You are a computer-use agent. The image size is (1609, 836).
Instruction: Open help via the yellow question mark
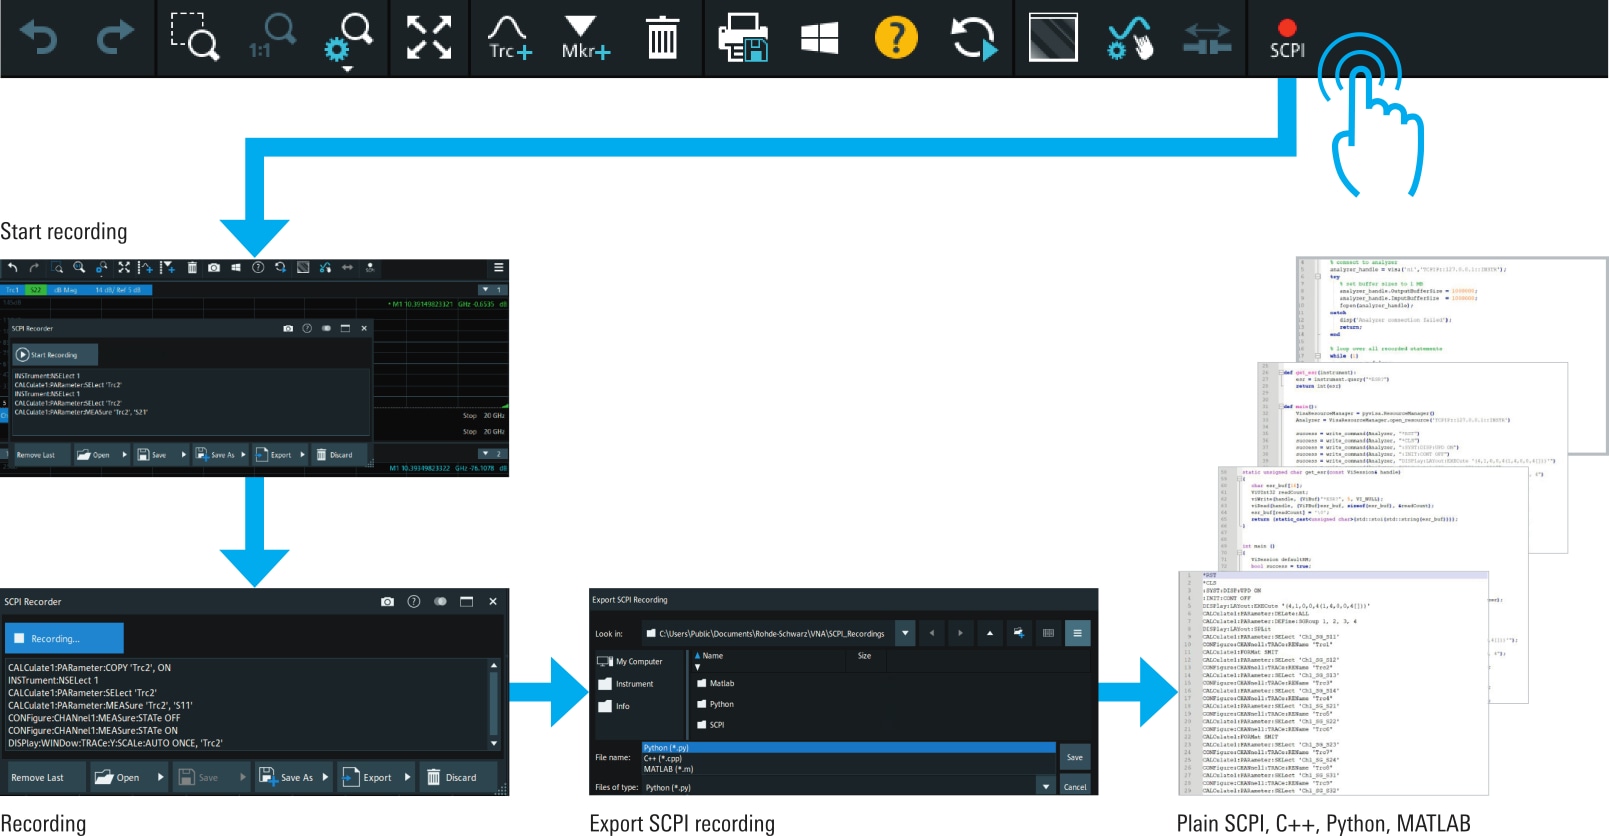[x=896, y=38]
